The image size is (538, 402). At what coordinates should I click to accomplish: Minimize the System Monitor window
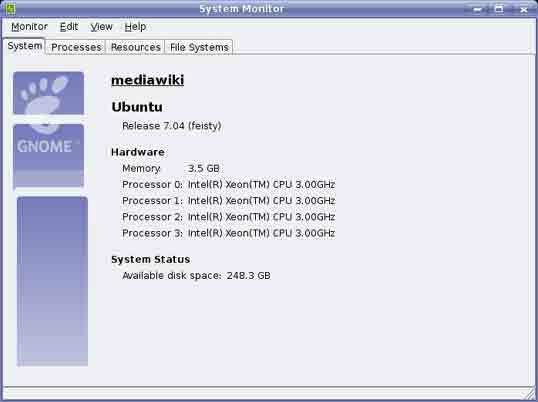[477, 10]
